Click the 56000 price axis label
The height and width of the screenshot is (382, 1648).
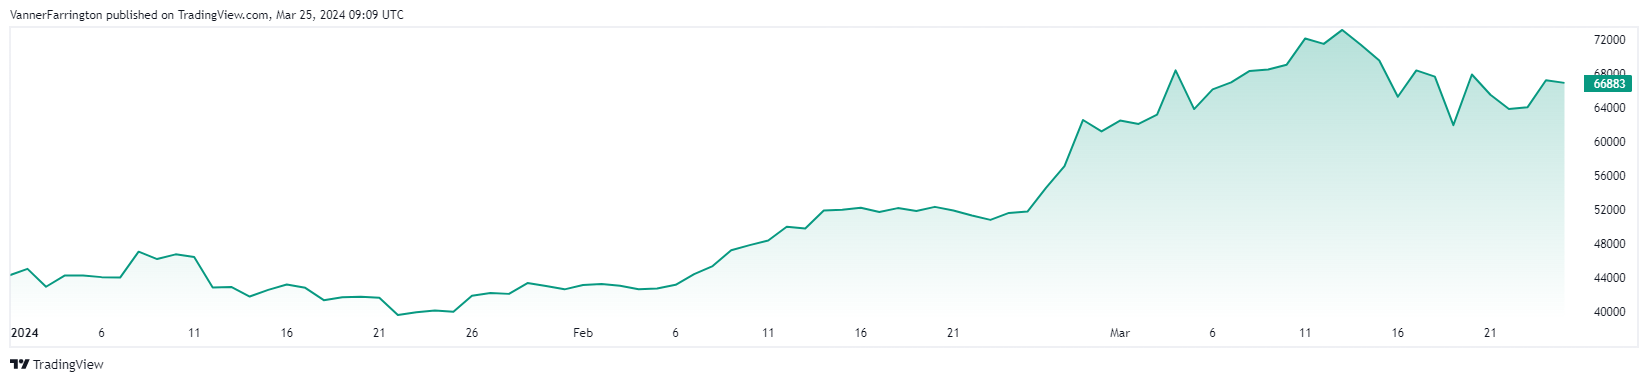(1609, 176)
